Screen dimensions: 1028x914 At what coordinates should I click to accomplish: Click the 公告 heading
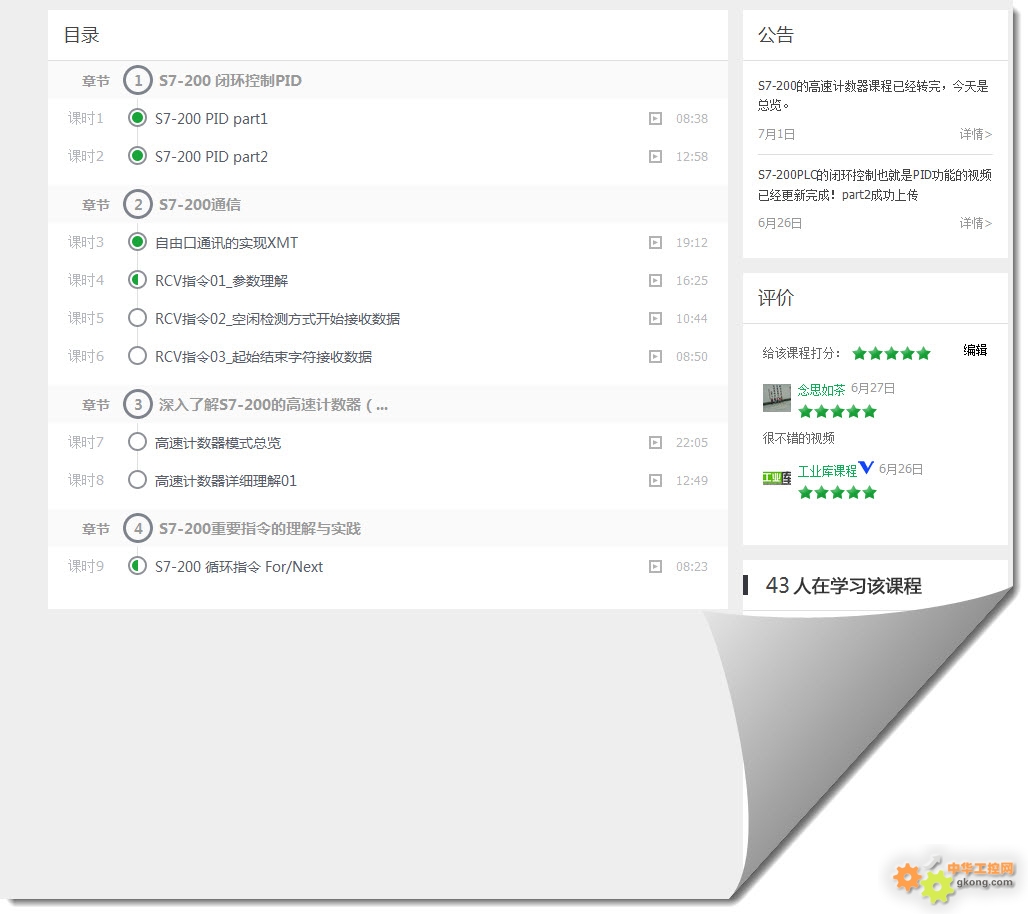tap(776, 35)
